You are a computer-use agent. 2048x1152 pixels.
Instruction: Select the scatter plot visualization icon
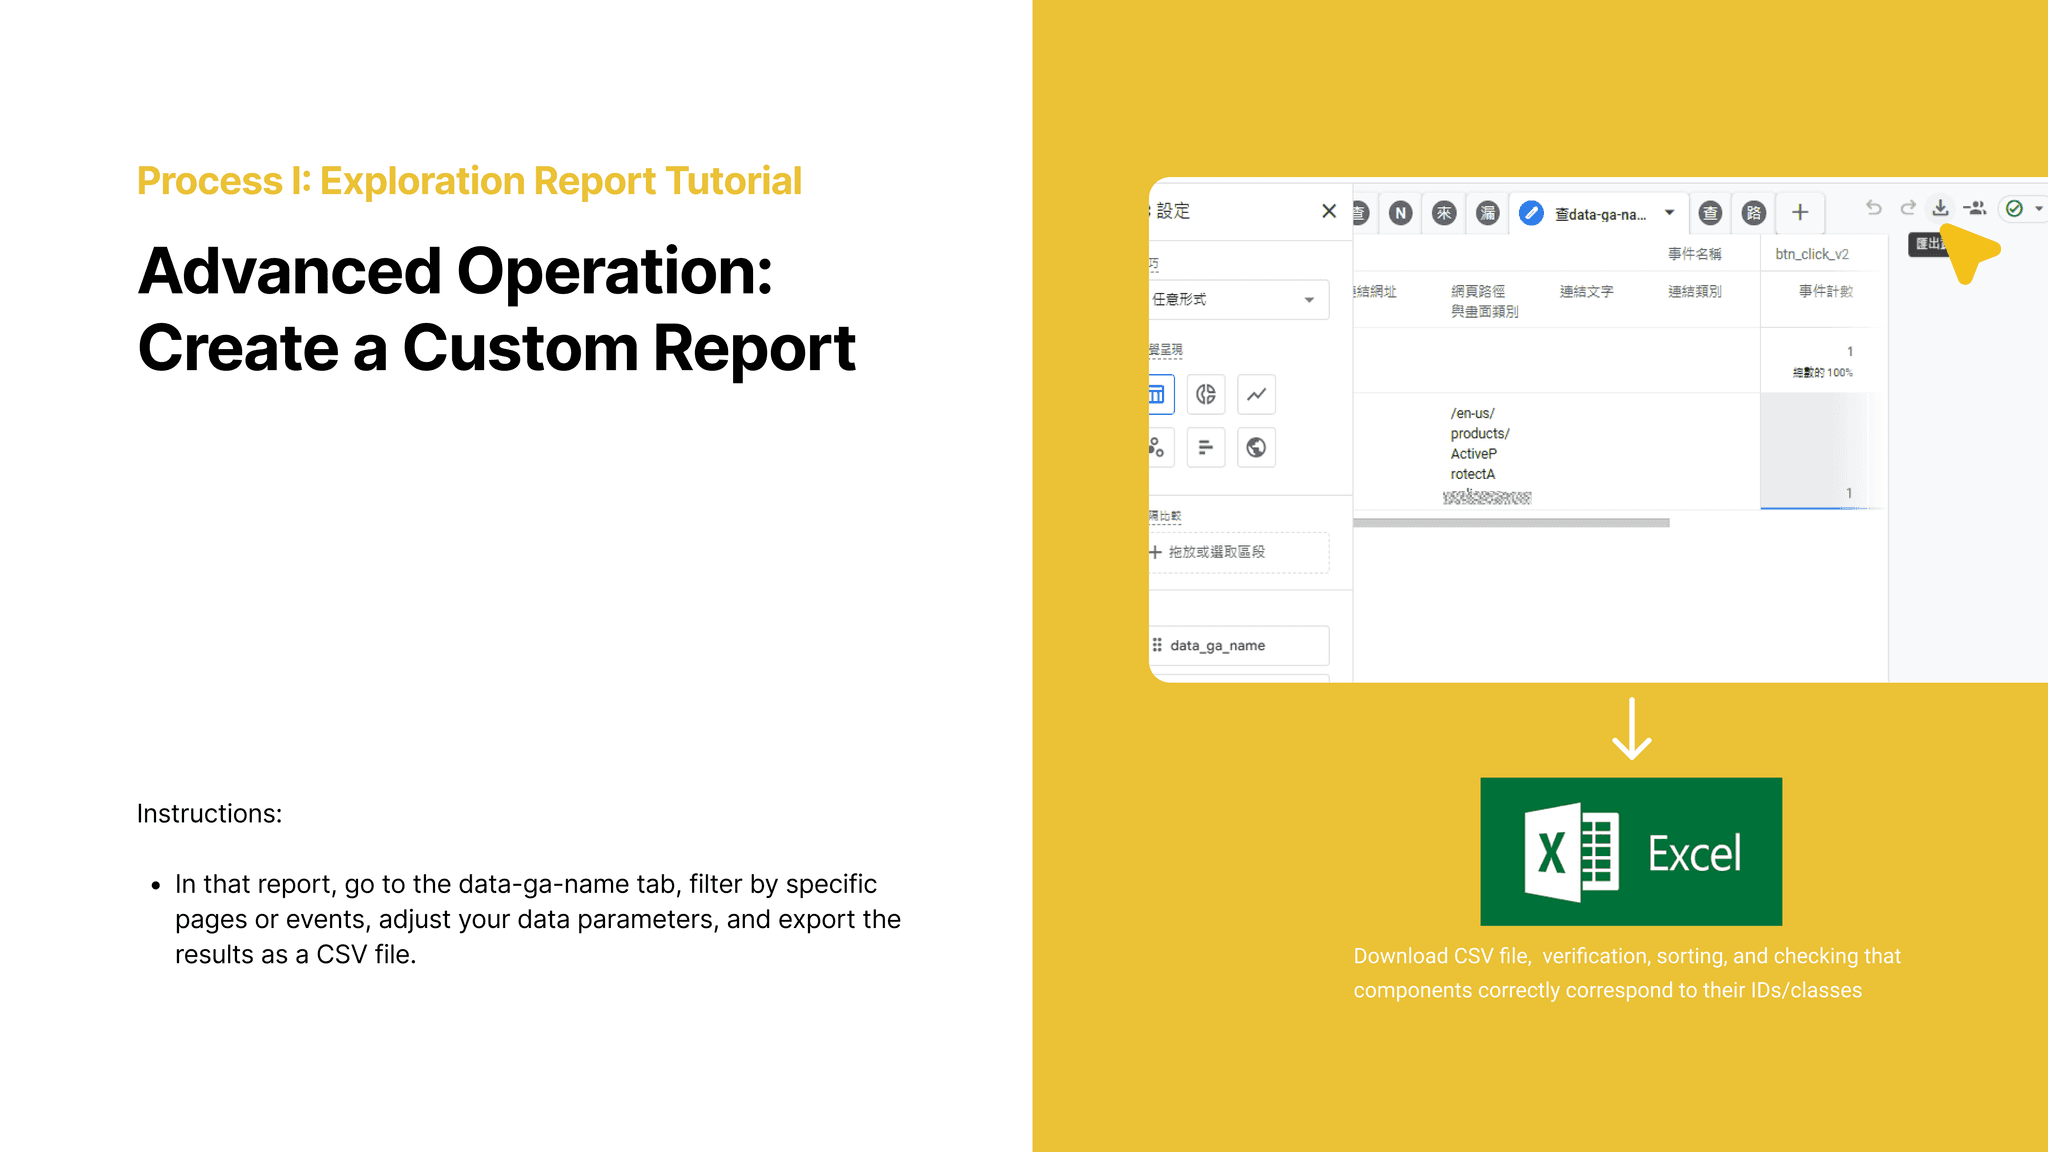point(1158,447)
